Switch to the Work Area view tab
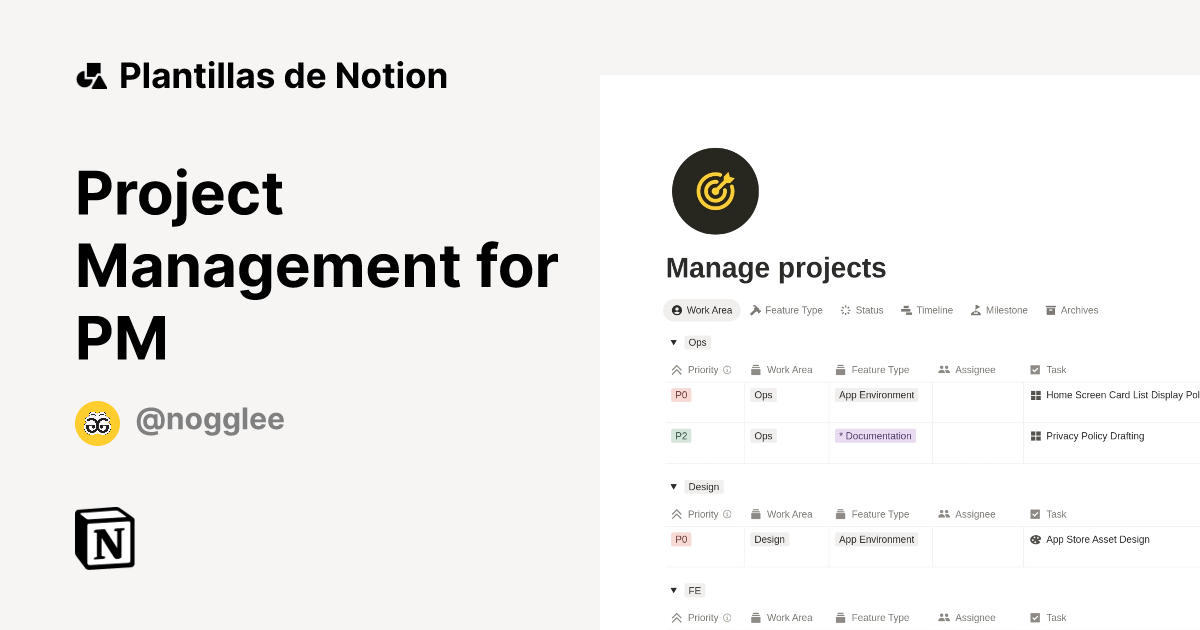The image size is (1200, 630). pos(701,310)
